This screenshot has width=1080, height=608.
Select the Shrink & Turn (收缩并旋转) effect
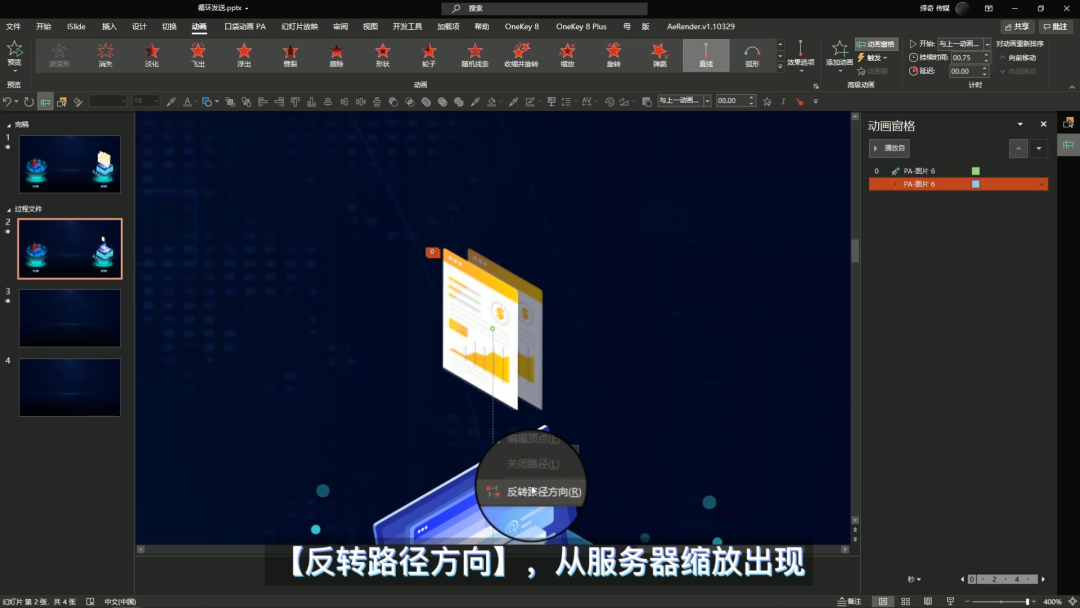click(521, 55)
